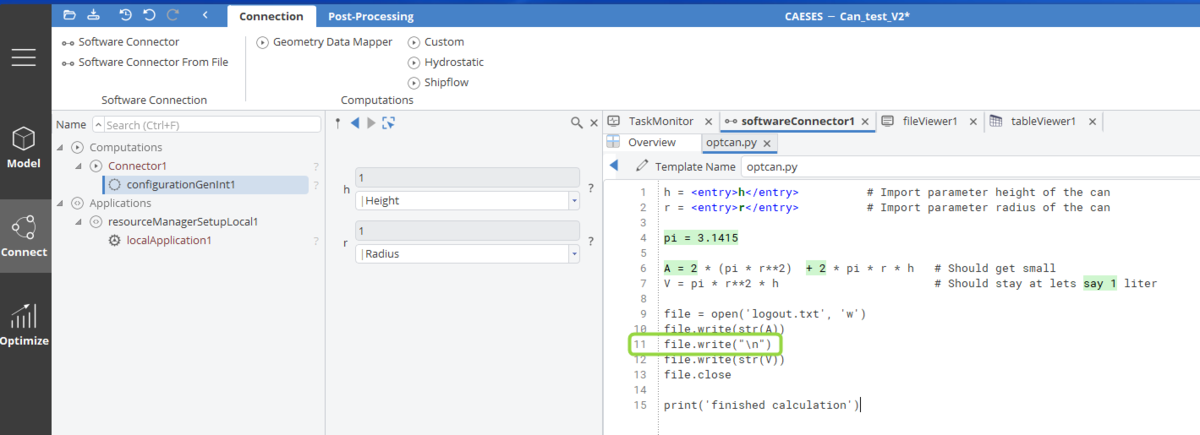Collapse the Connector1 tree node
This screenshot has width=1200, height=435.
point(78,166)
